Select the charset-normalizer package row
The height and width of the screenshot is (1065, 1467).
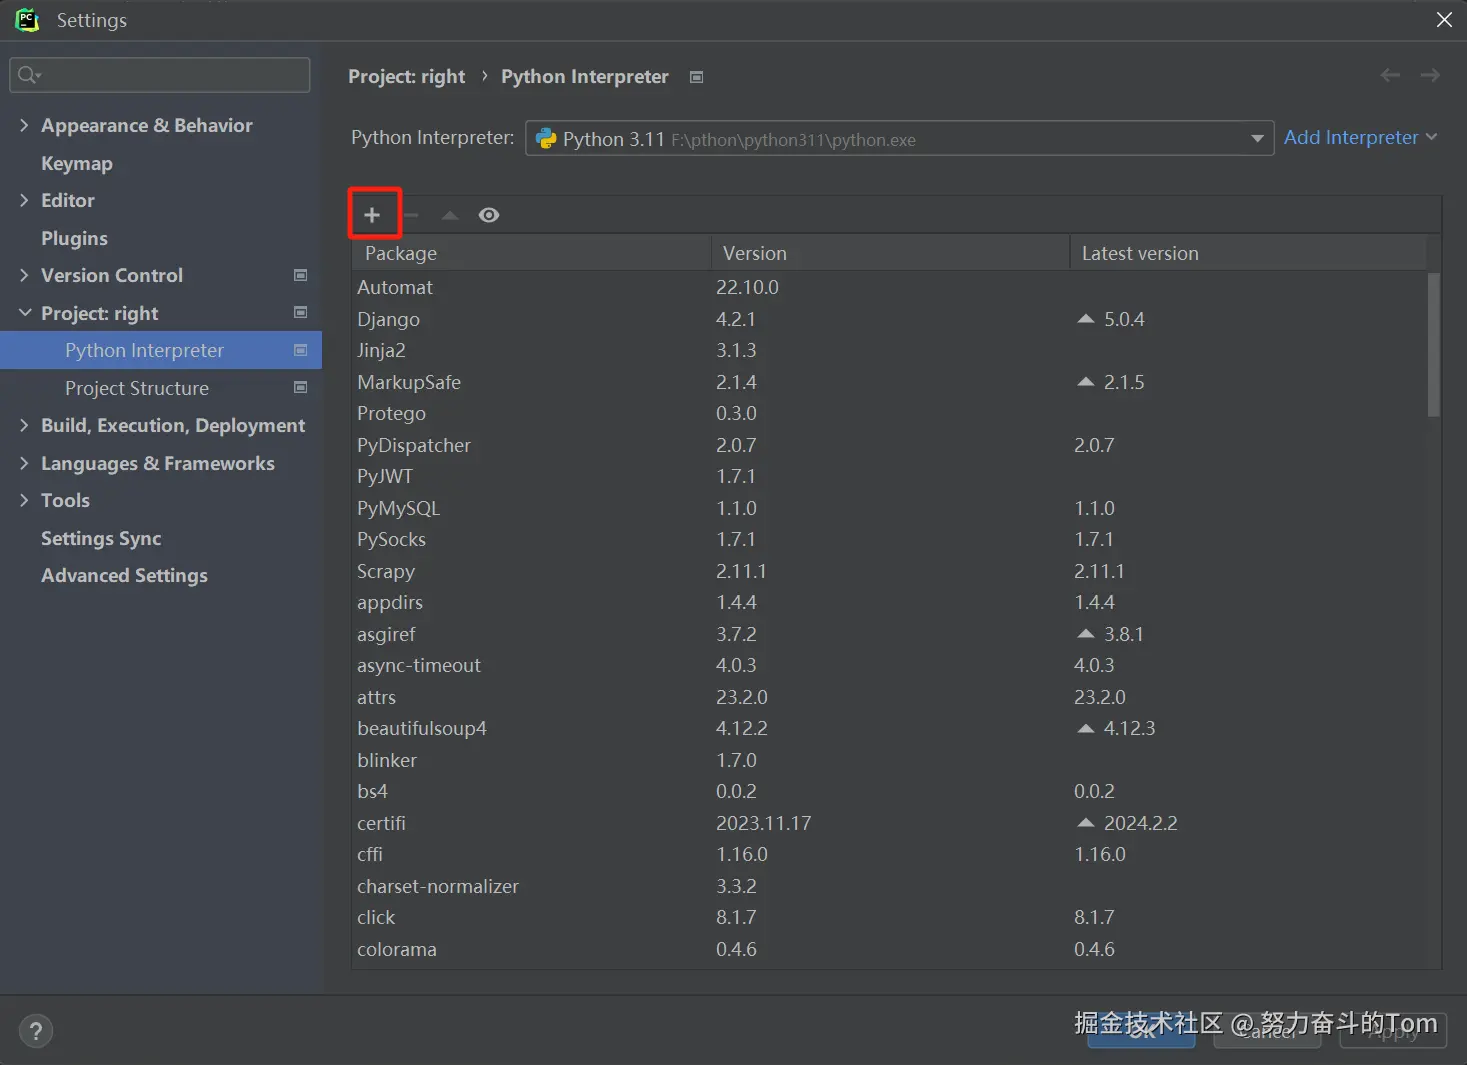890,886
